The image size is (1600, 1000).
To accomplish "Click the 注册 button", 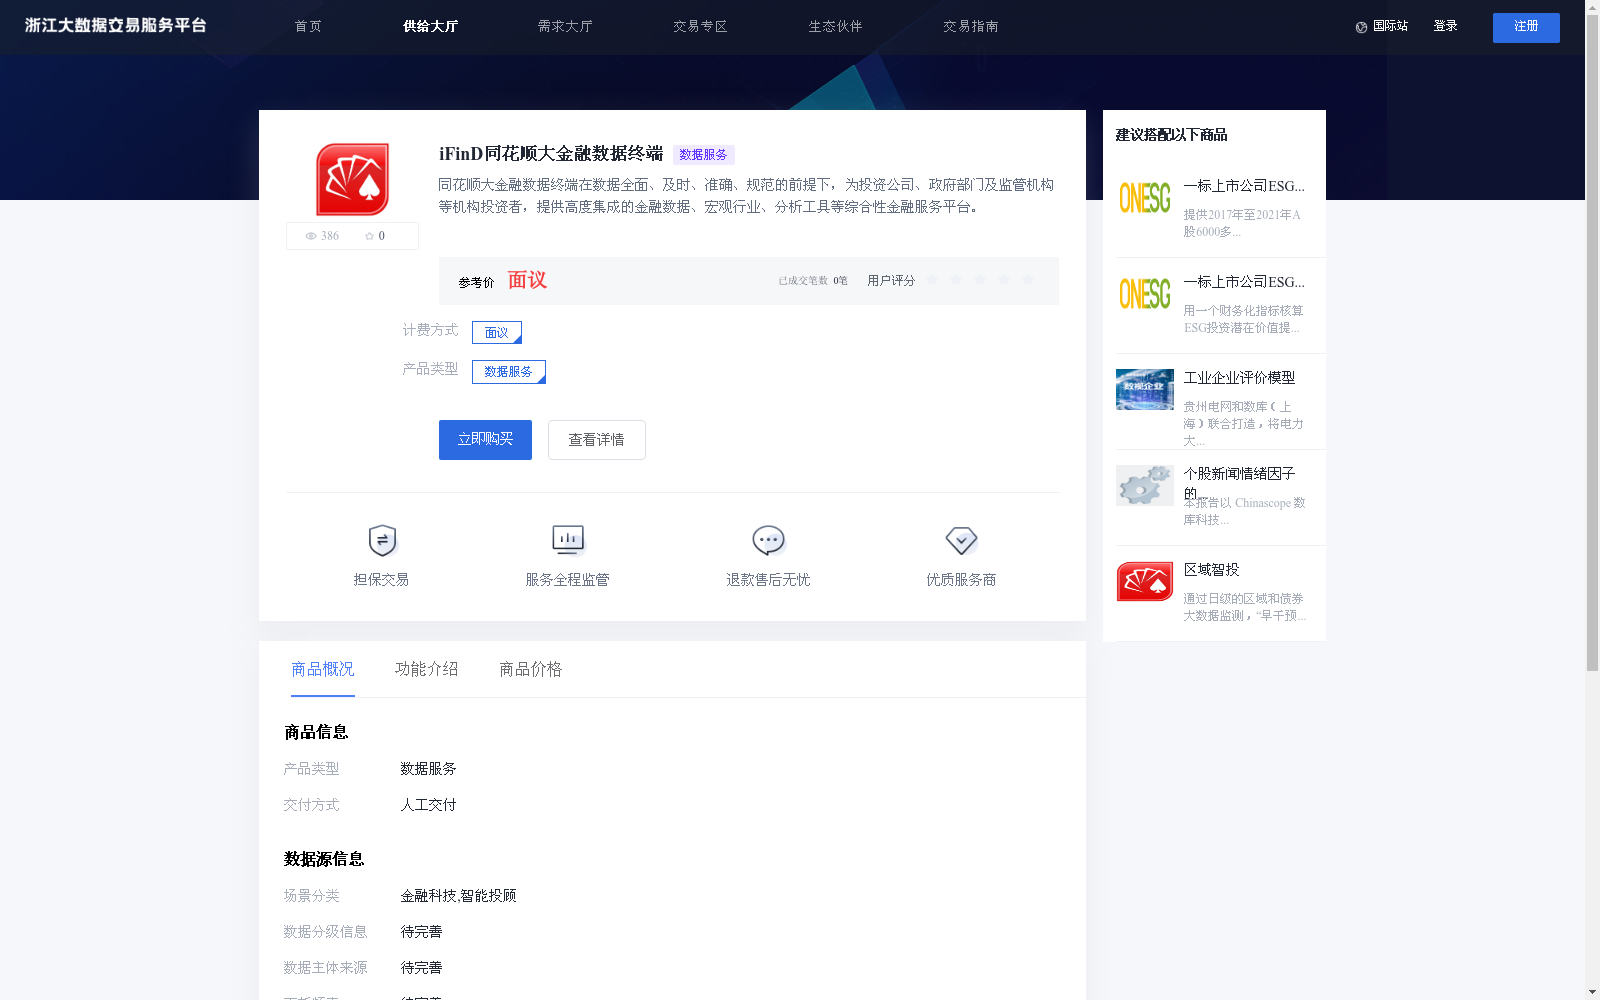I will point(1526,28).
